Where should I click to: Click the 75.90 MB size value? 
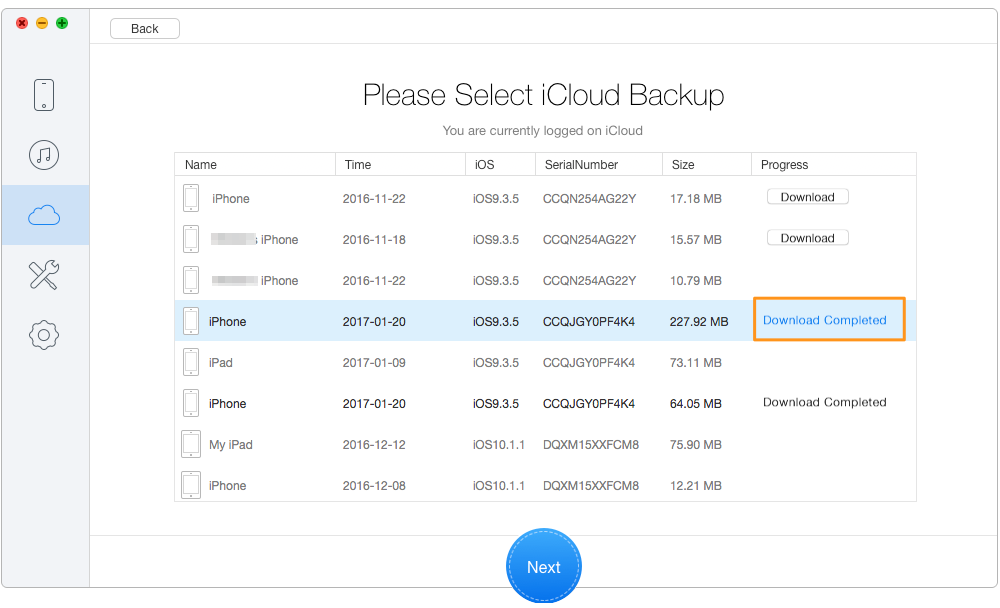(696, 445)
